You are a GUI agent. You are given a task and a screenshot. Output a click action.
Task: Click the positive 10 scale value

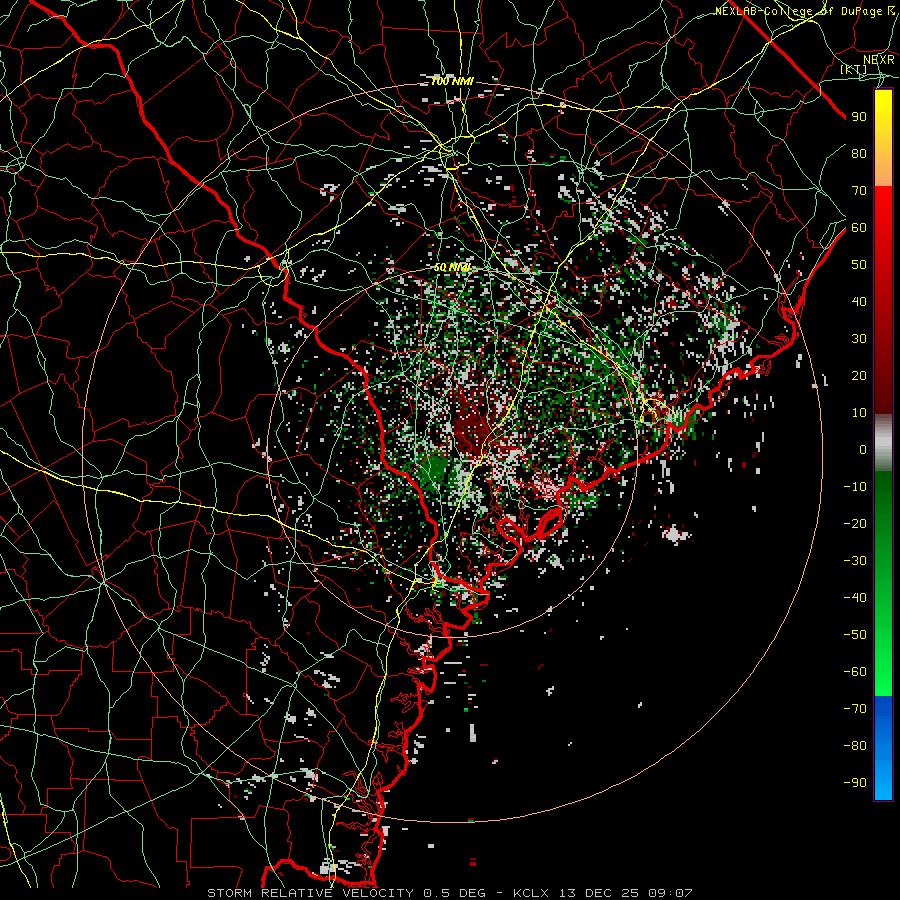coord(859,413)
